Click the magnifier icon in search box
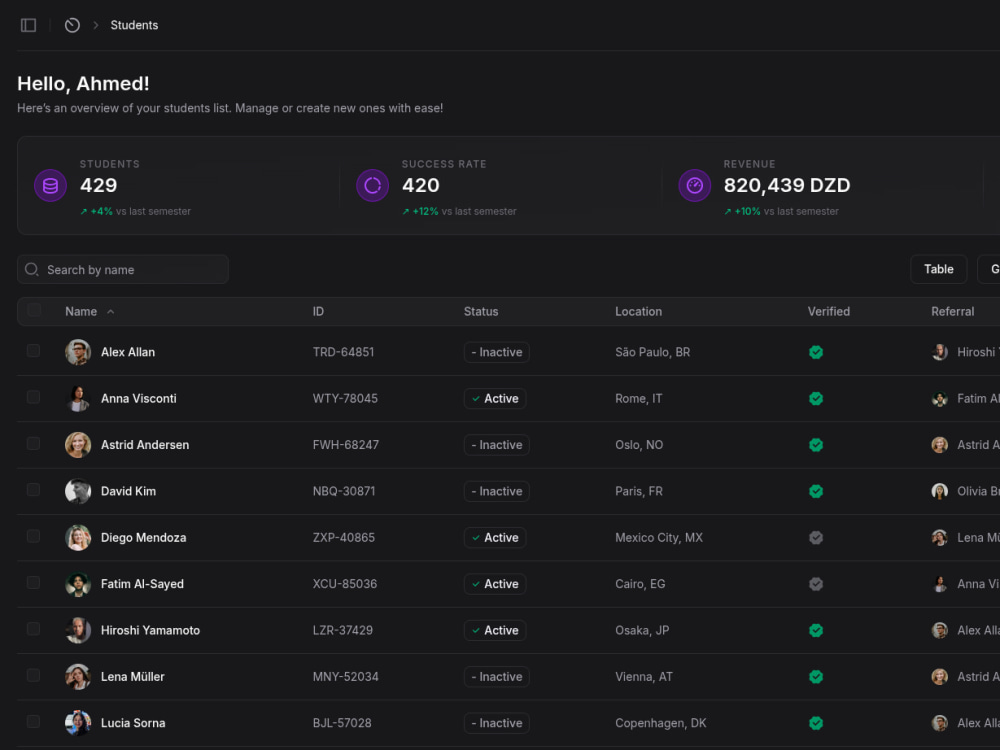Viewport: 1000px width, 750px height. [x=31, y=269]
